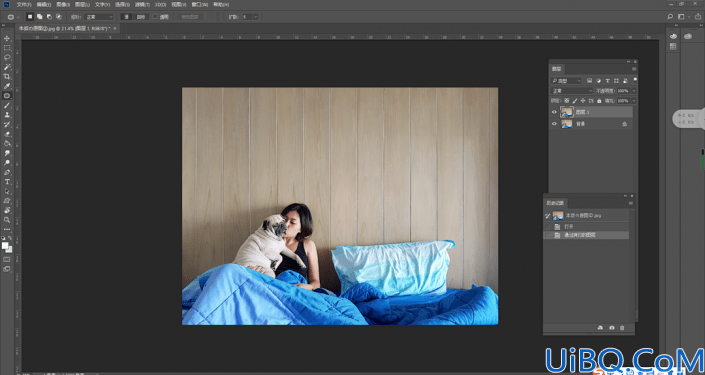Open the File menu

24,4
